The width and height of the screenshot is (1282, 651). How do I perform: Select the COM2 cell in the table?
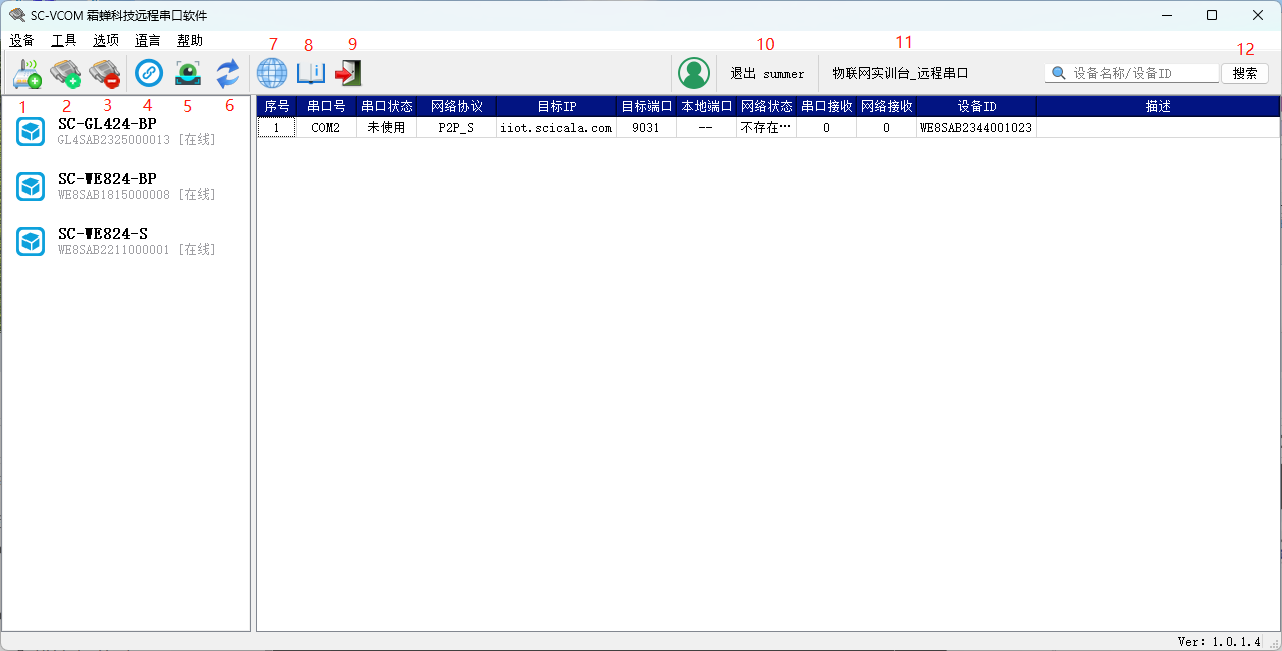pyautogui.click(x=326, y=128)
